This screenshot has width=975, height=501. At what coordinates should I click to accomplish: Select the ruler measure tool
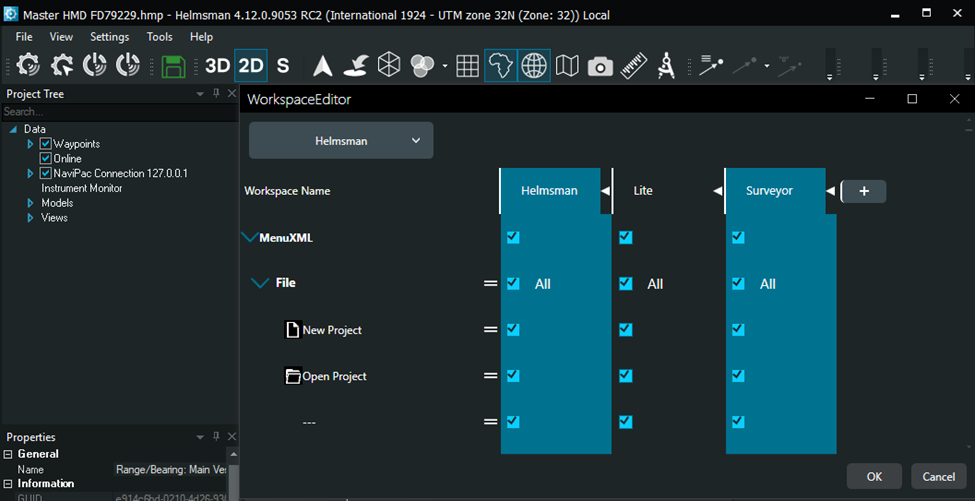pos(634,65)
